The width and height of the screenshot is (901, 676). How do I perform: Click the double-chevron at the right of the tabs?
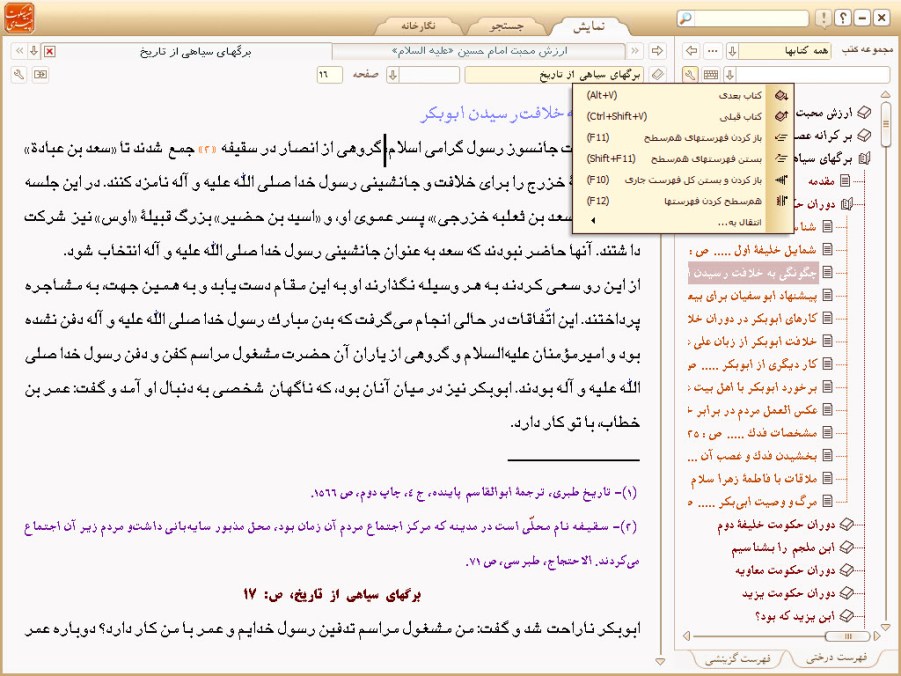pos(635,51)
